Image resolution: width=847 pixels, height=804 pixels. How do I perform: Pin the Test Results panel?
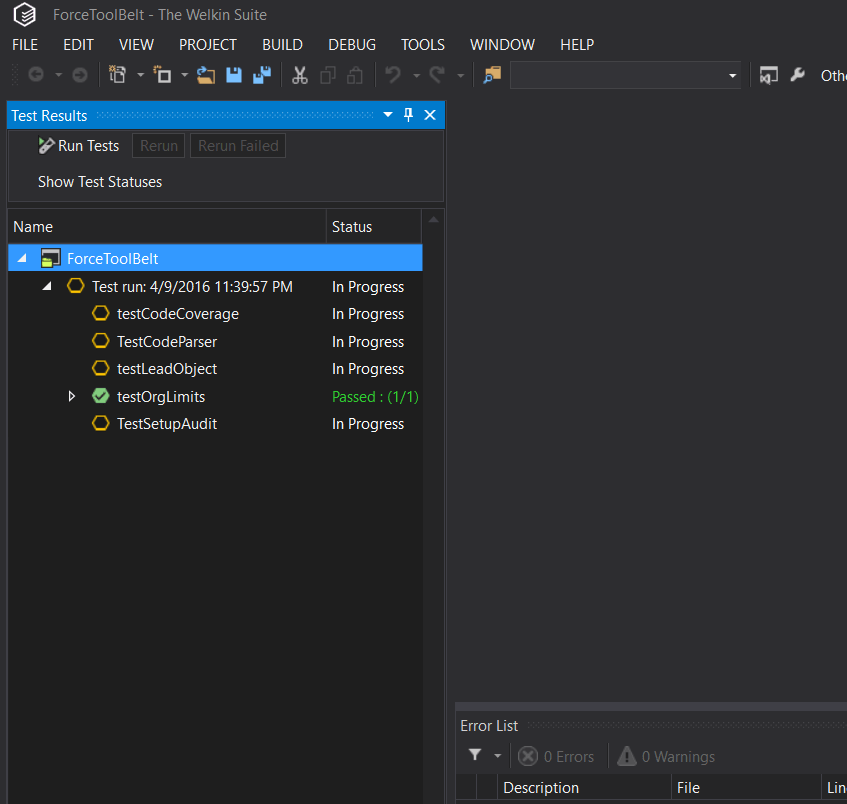click(x=408, y=115)
